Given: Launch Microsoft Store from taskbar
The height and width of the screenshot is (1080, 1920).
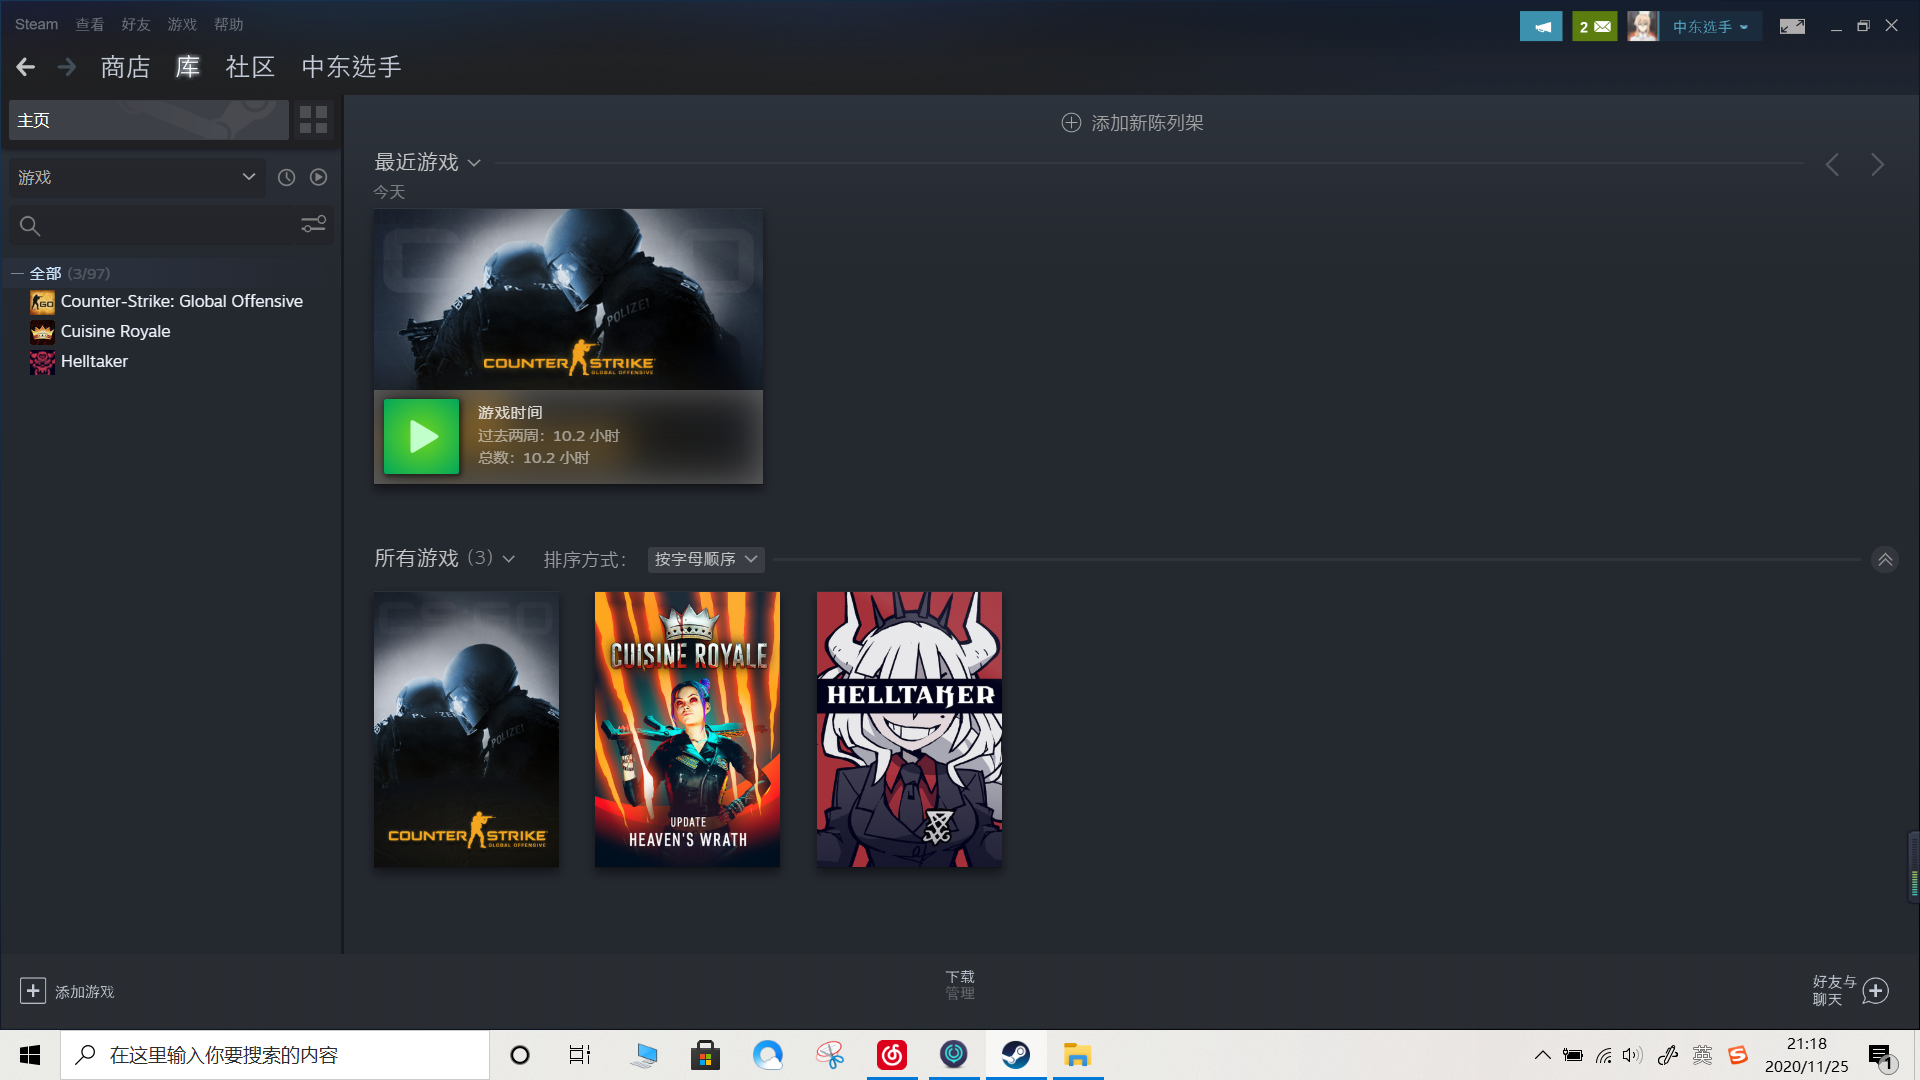Looking at the screenshot, I should coord(706,1055).
